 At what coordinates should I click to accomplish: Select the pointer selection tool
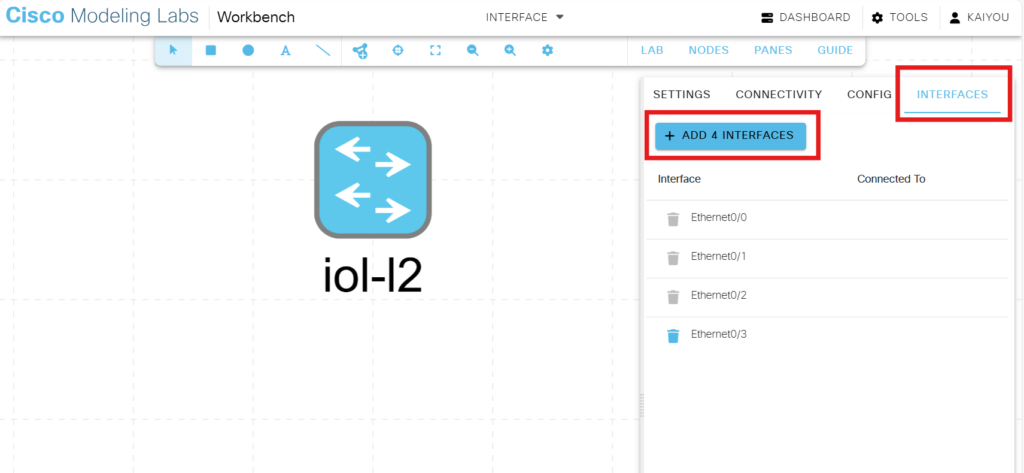[174, 50]
